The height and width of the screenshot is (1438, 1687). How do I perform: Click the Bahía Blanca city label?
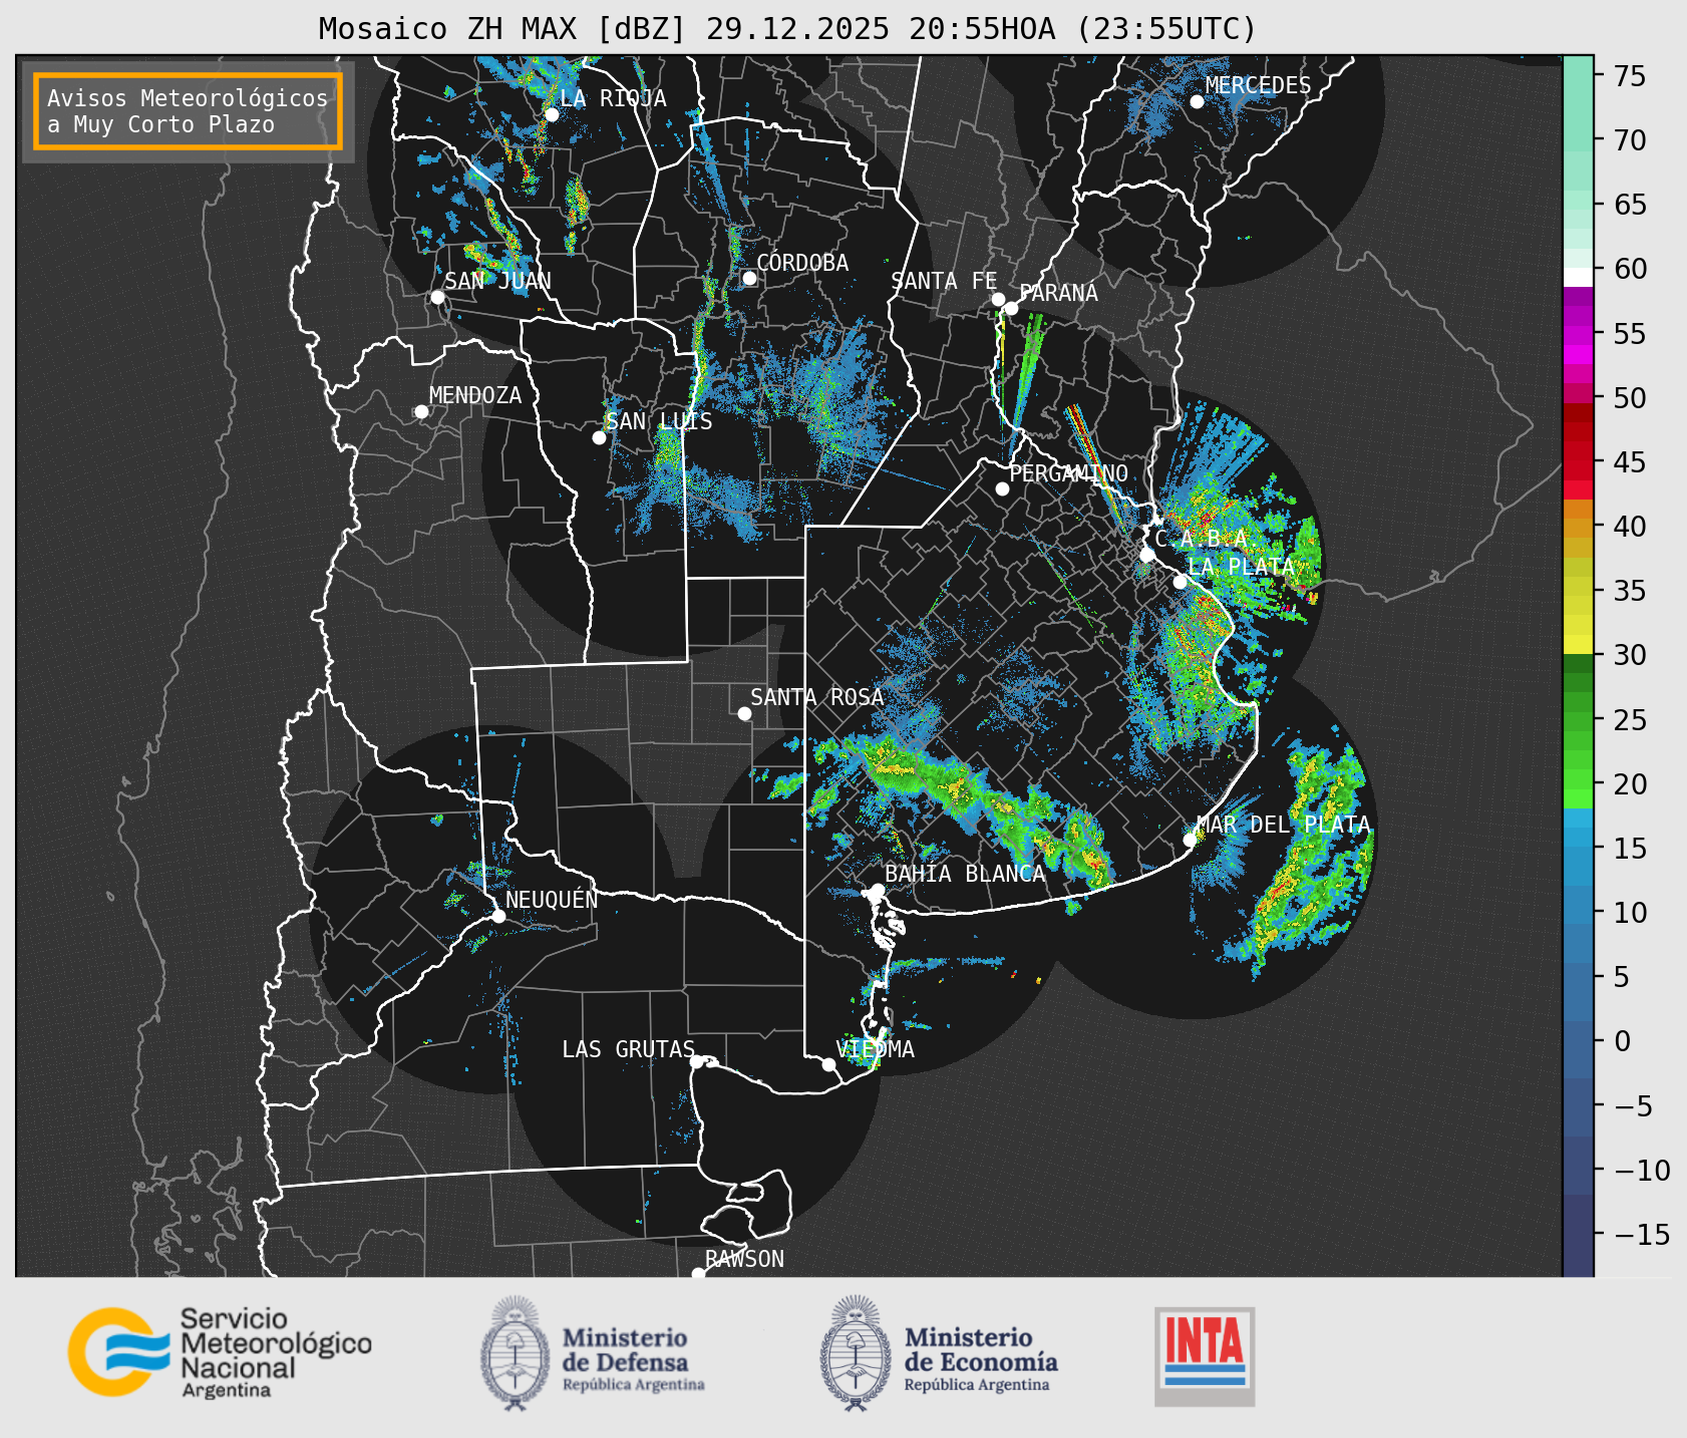pos(965,874)
